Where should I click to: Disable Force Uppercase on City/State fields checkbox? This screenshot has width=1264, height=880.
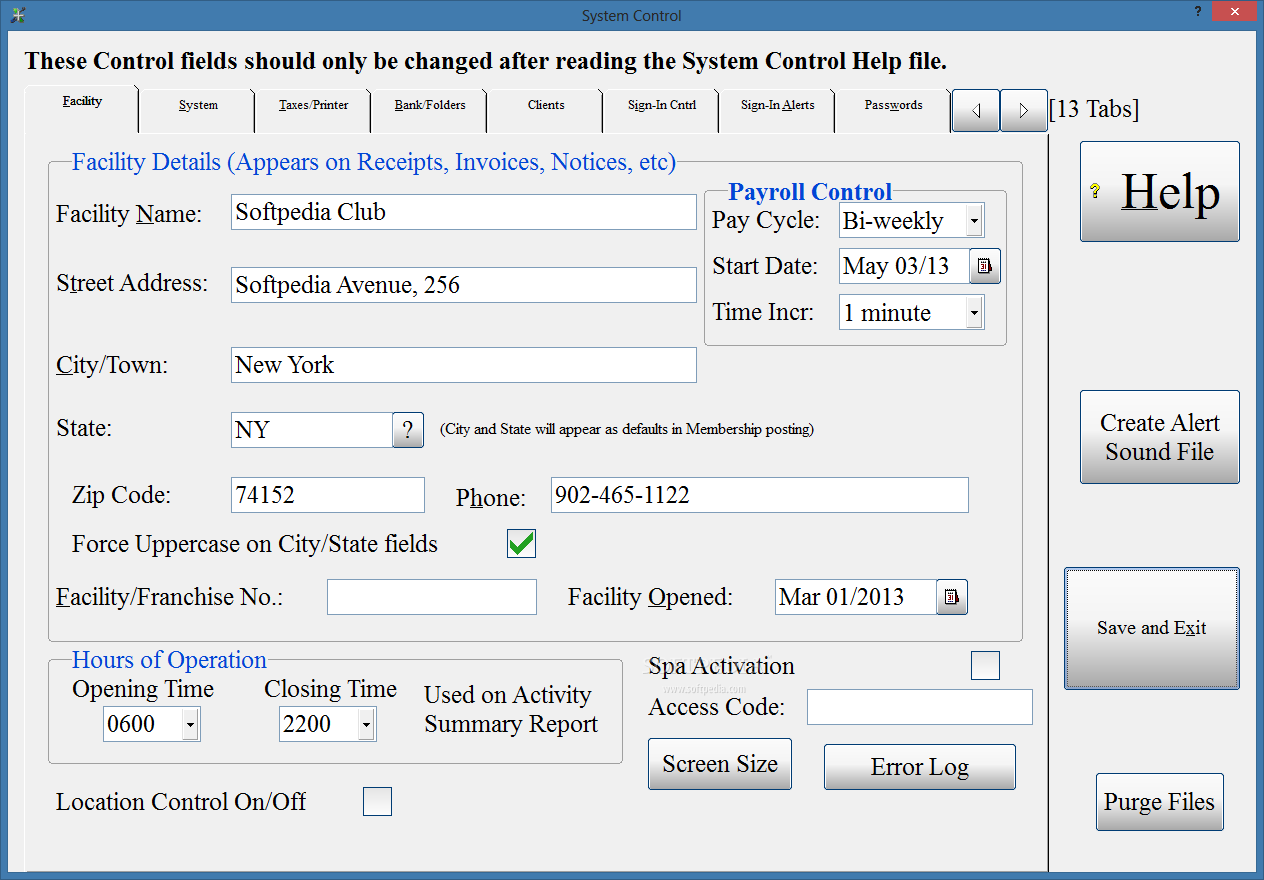pos(521,544)
